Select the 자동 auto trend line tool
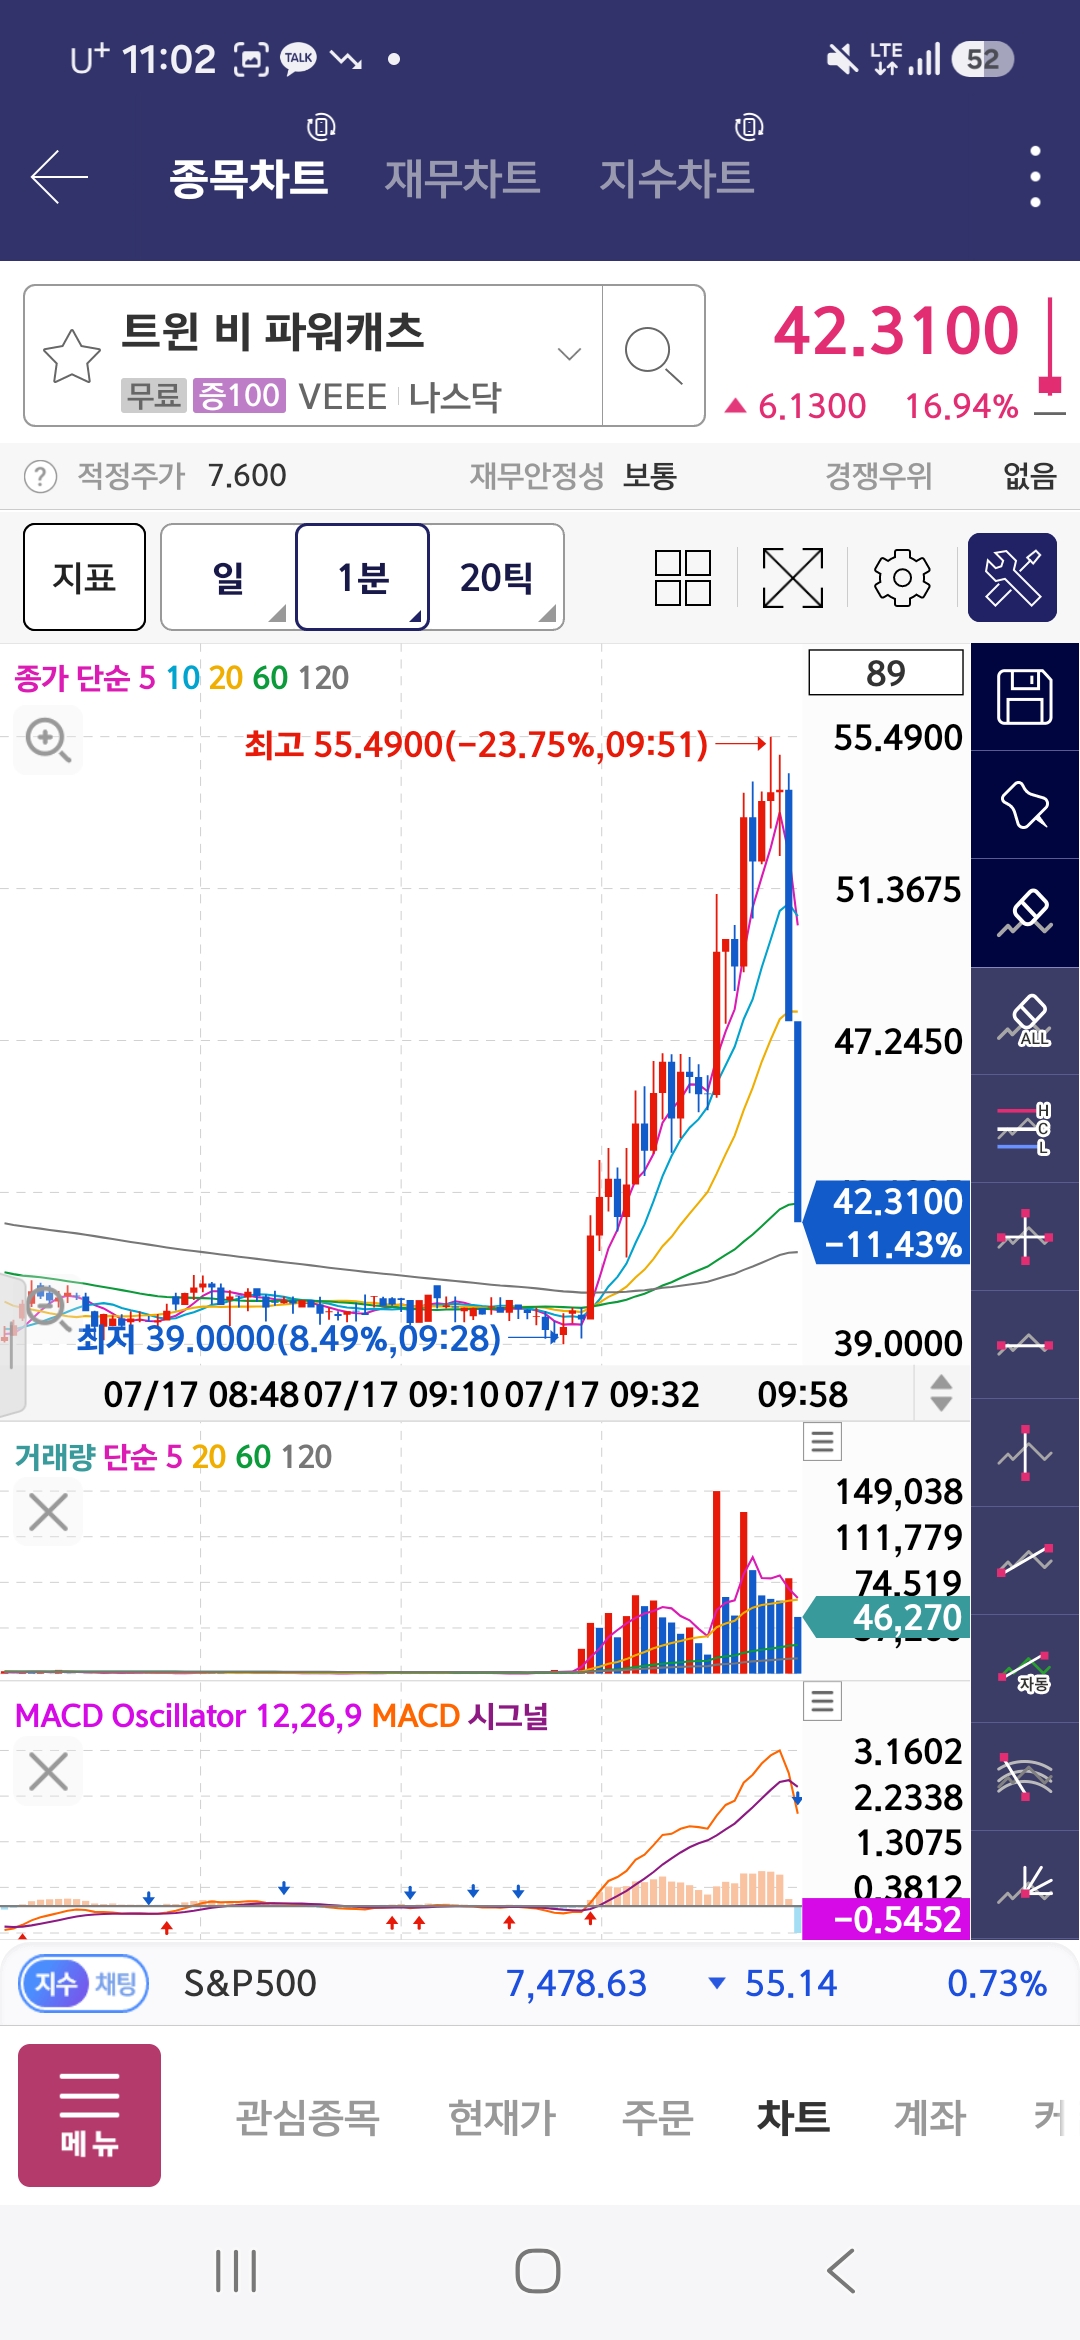1080x2340 pixels. (1025, 1669)
